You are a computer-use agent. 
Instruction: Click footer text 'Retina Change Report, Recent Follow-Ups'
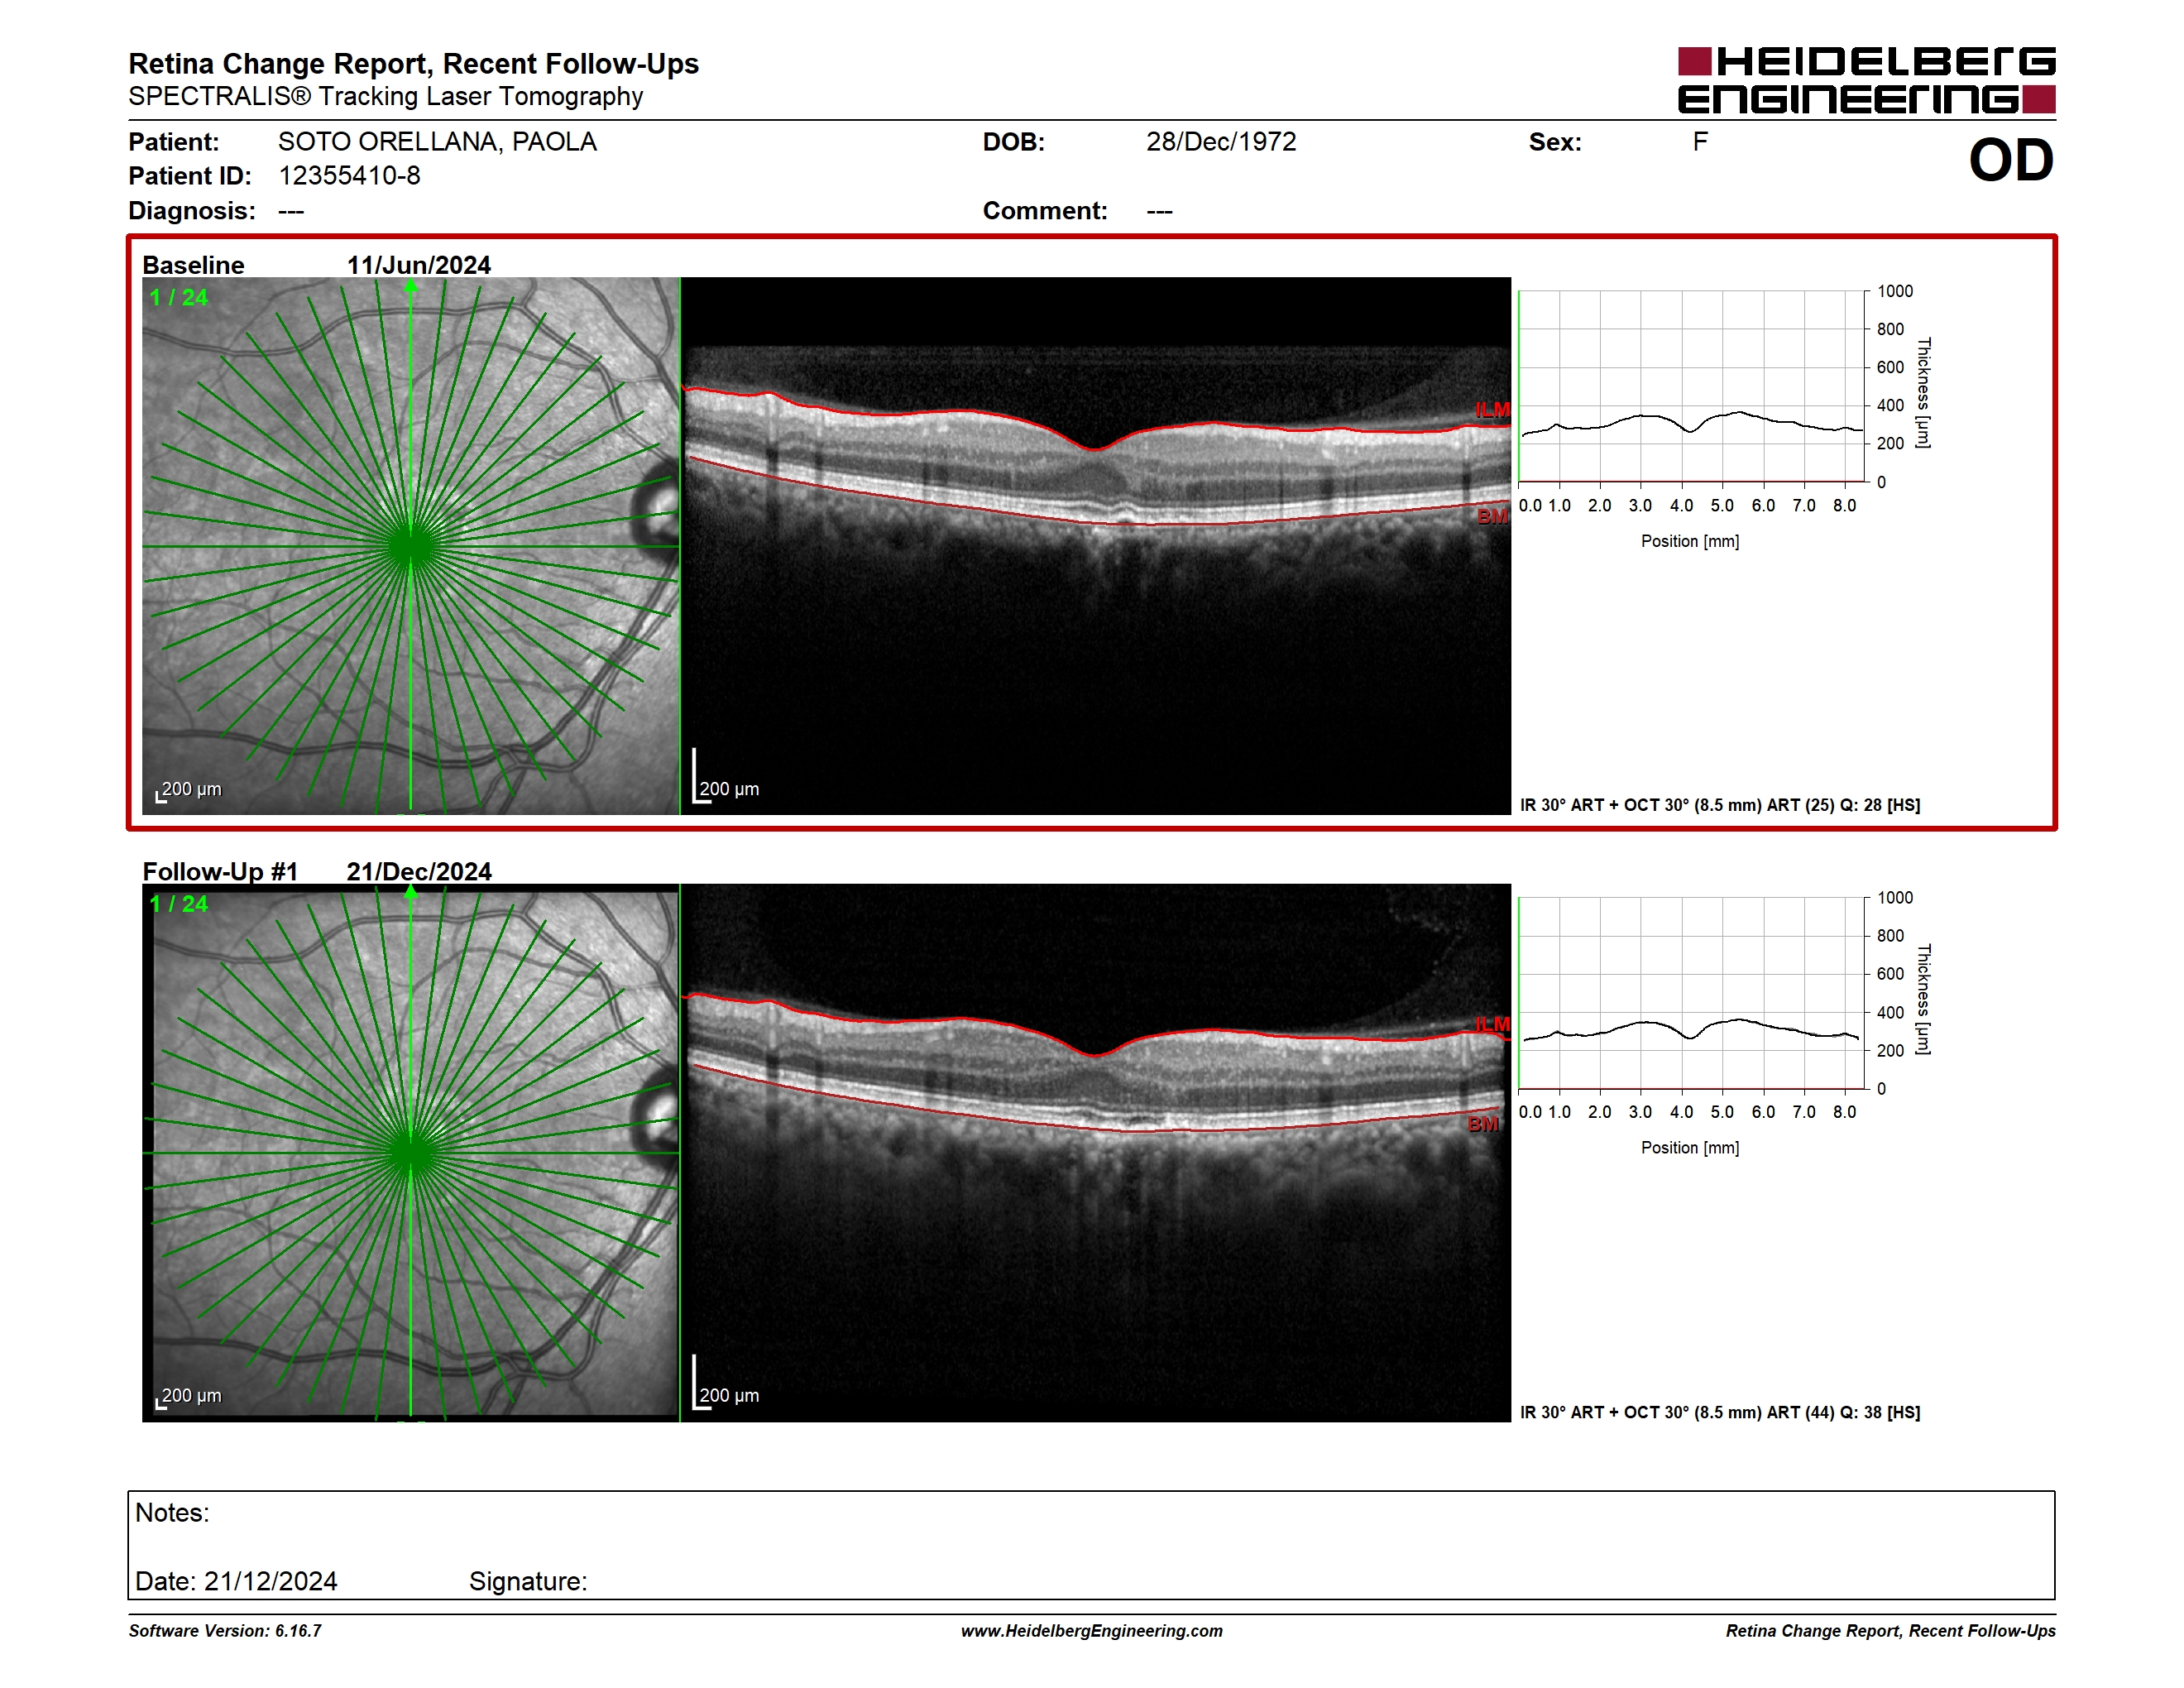[x=1890, y=1631]
